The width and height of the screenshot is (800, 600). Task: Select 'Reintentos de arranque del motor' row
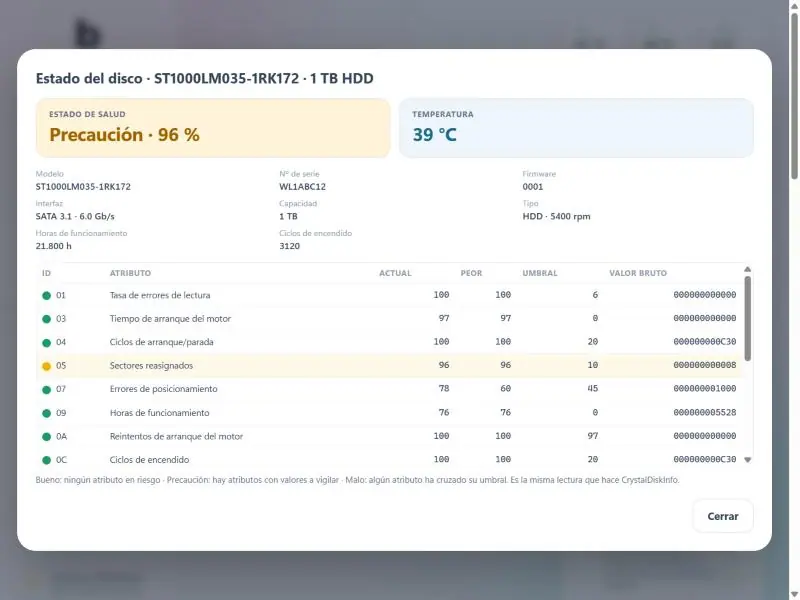(389, 436)
